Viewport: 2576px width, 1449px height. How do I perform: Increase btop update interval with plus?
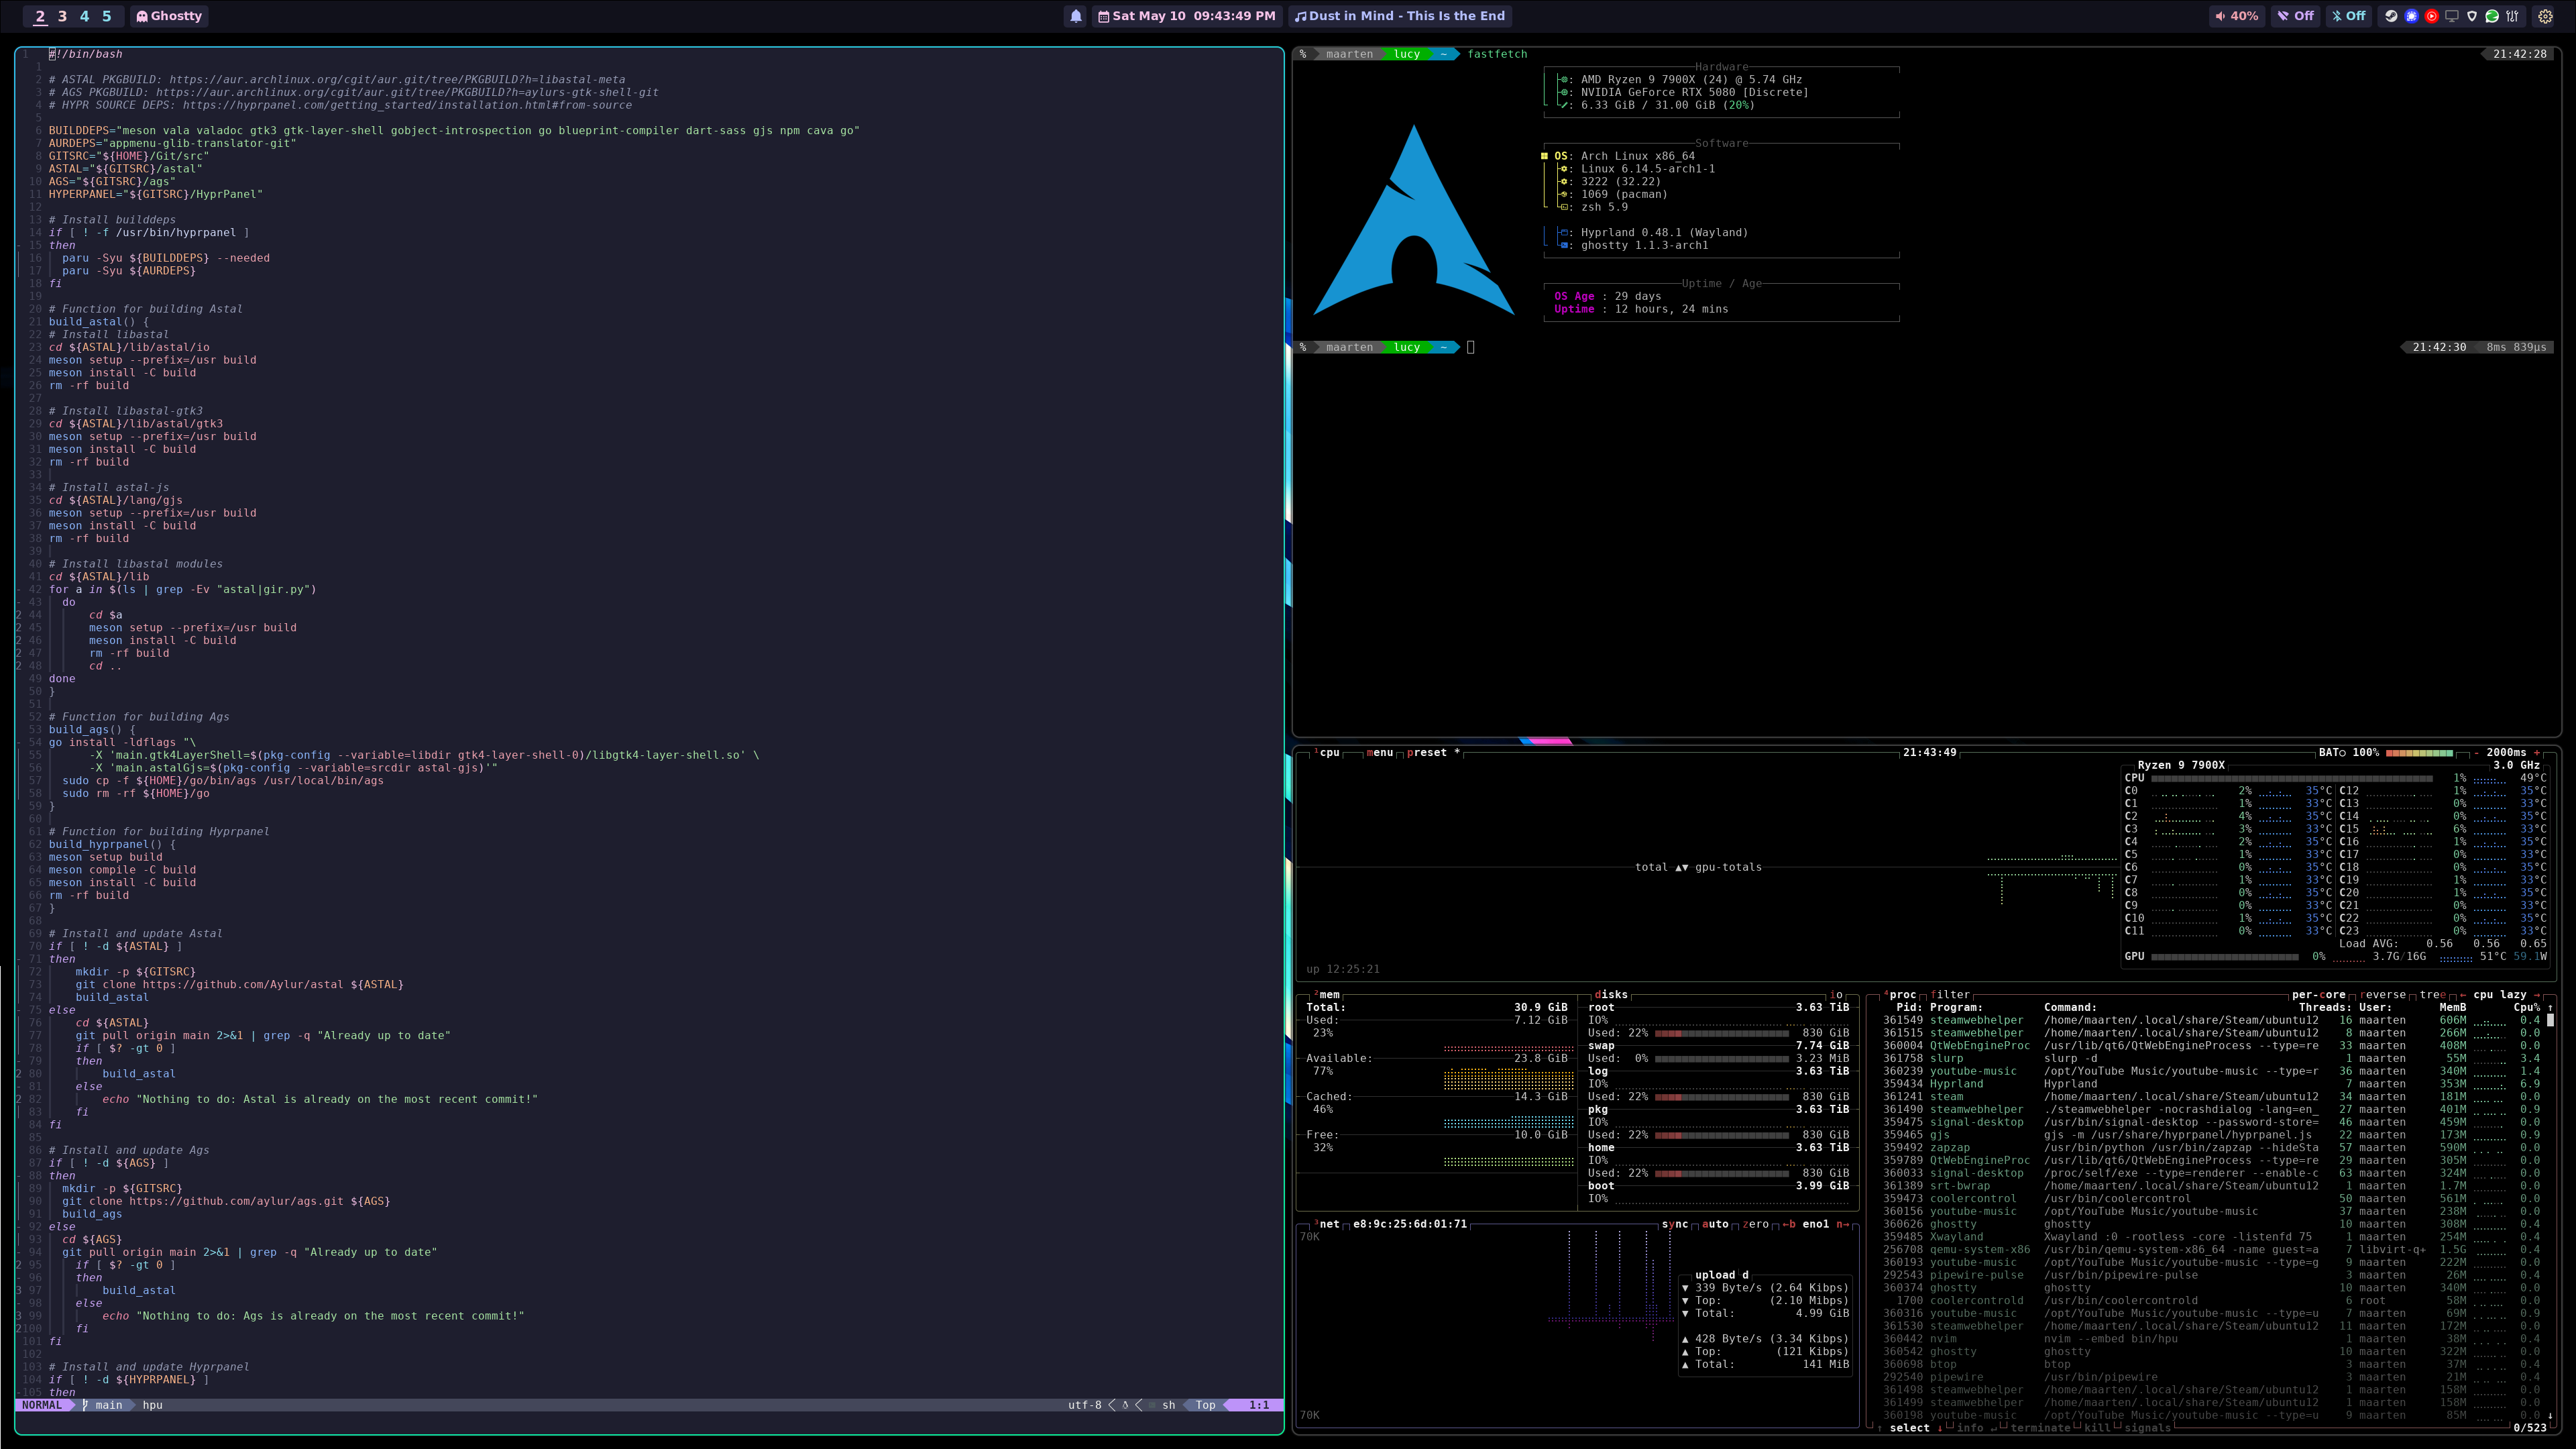(2536, 752)
